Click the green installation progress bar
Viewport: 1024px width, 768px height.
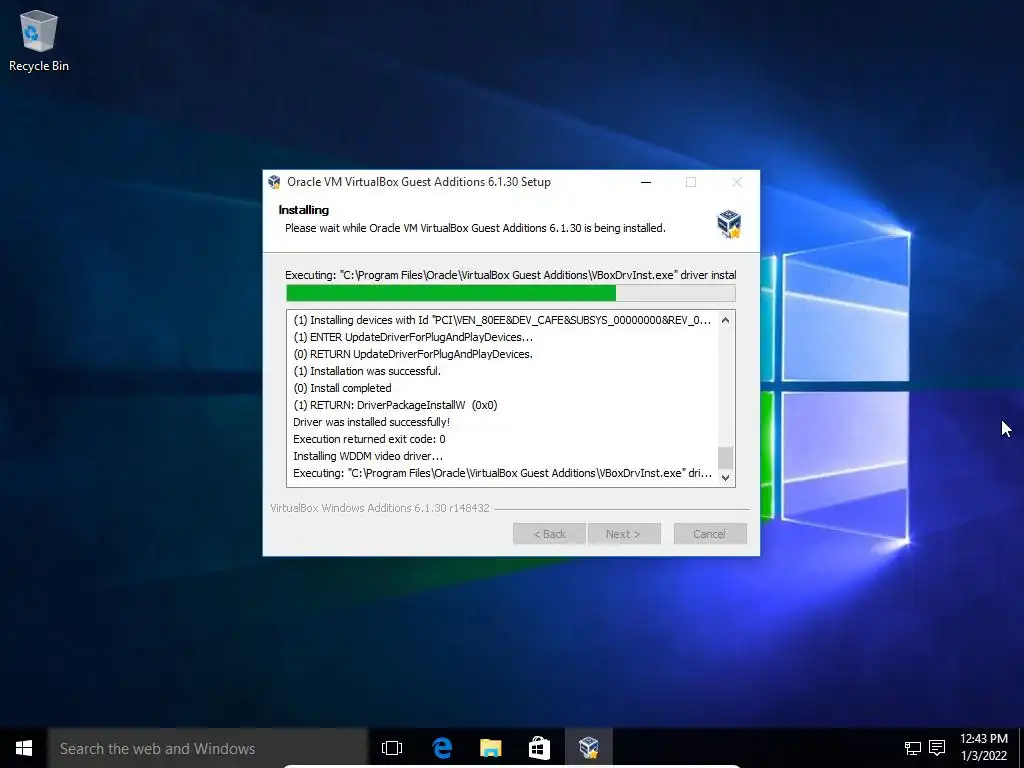[x=511, y=293]
